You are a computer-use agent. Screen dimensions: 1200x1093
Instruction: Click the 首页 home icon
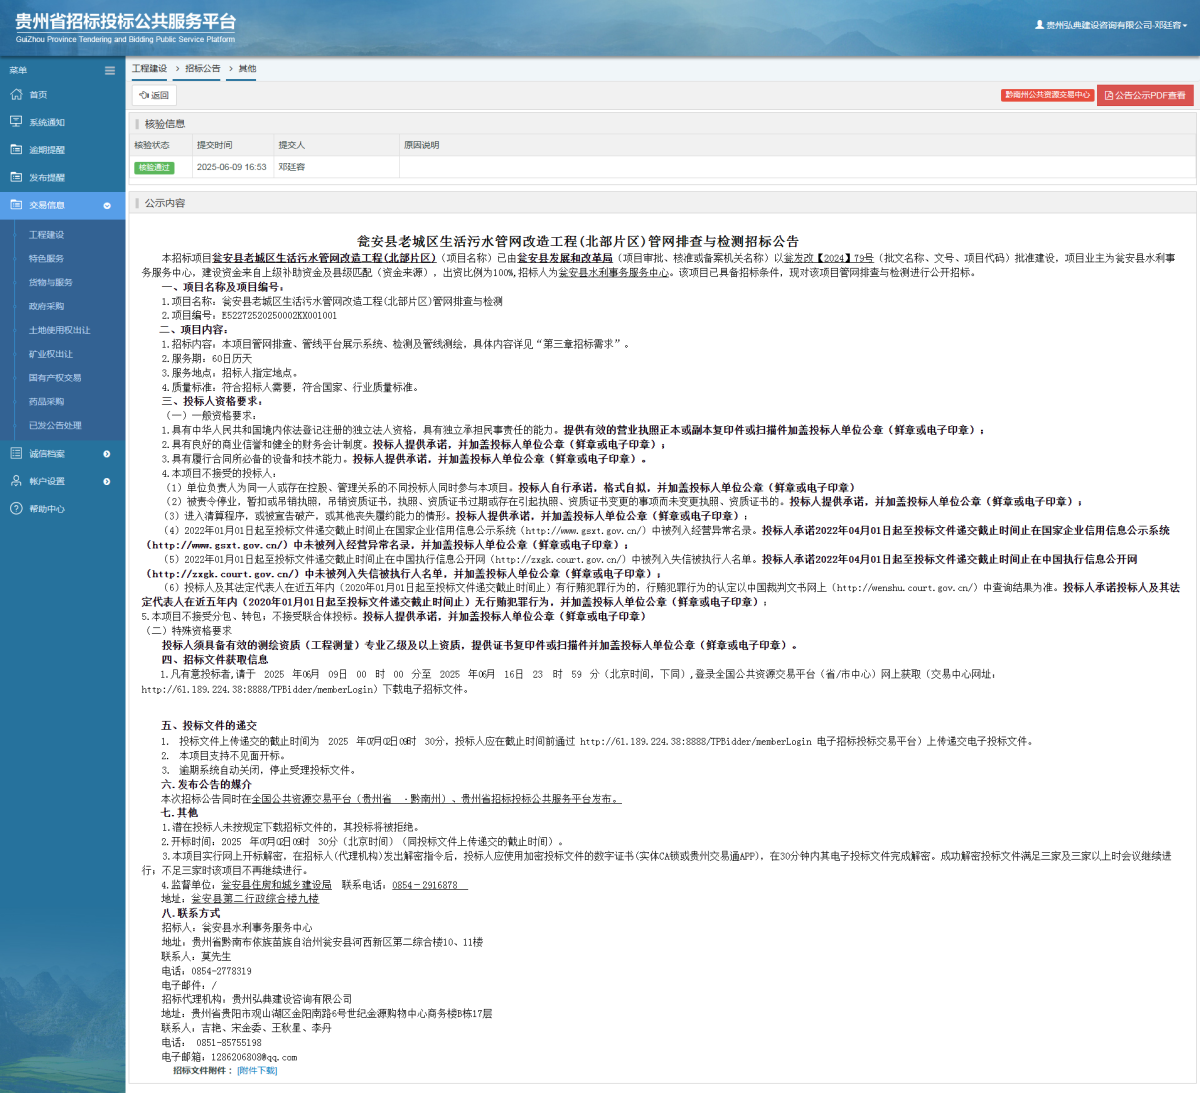(x=16, y=94)
